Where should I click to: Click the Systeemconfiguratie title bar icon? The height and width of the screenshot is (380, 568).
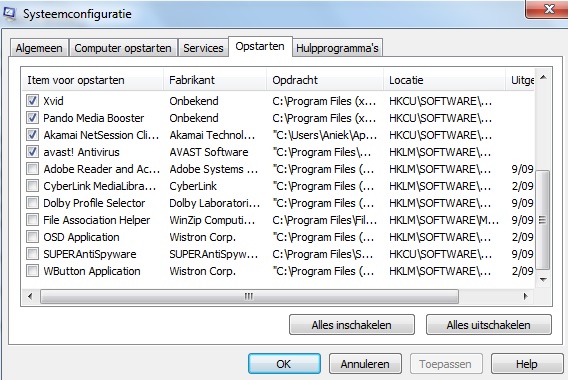pyautogui.click(x=9, y=13)
